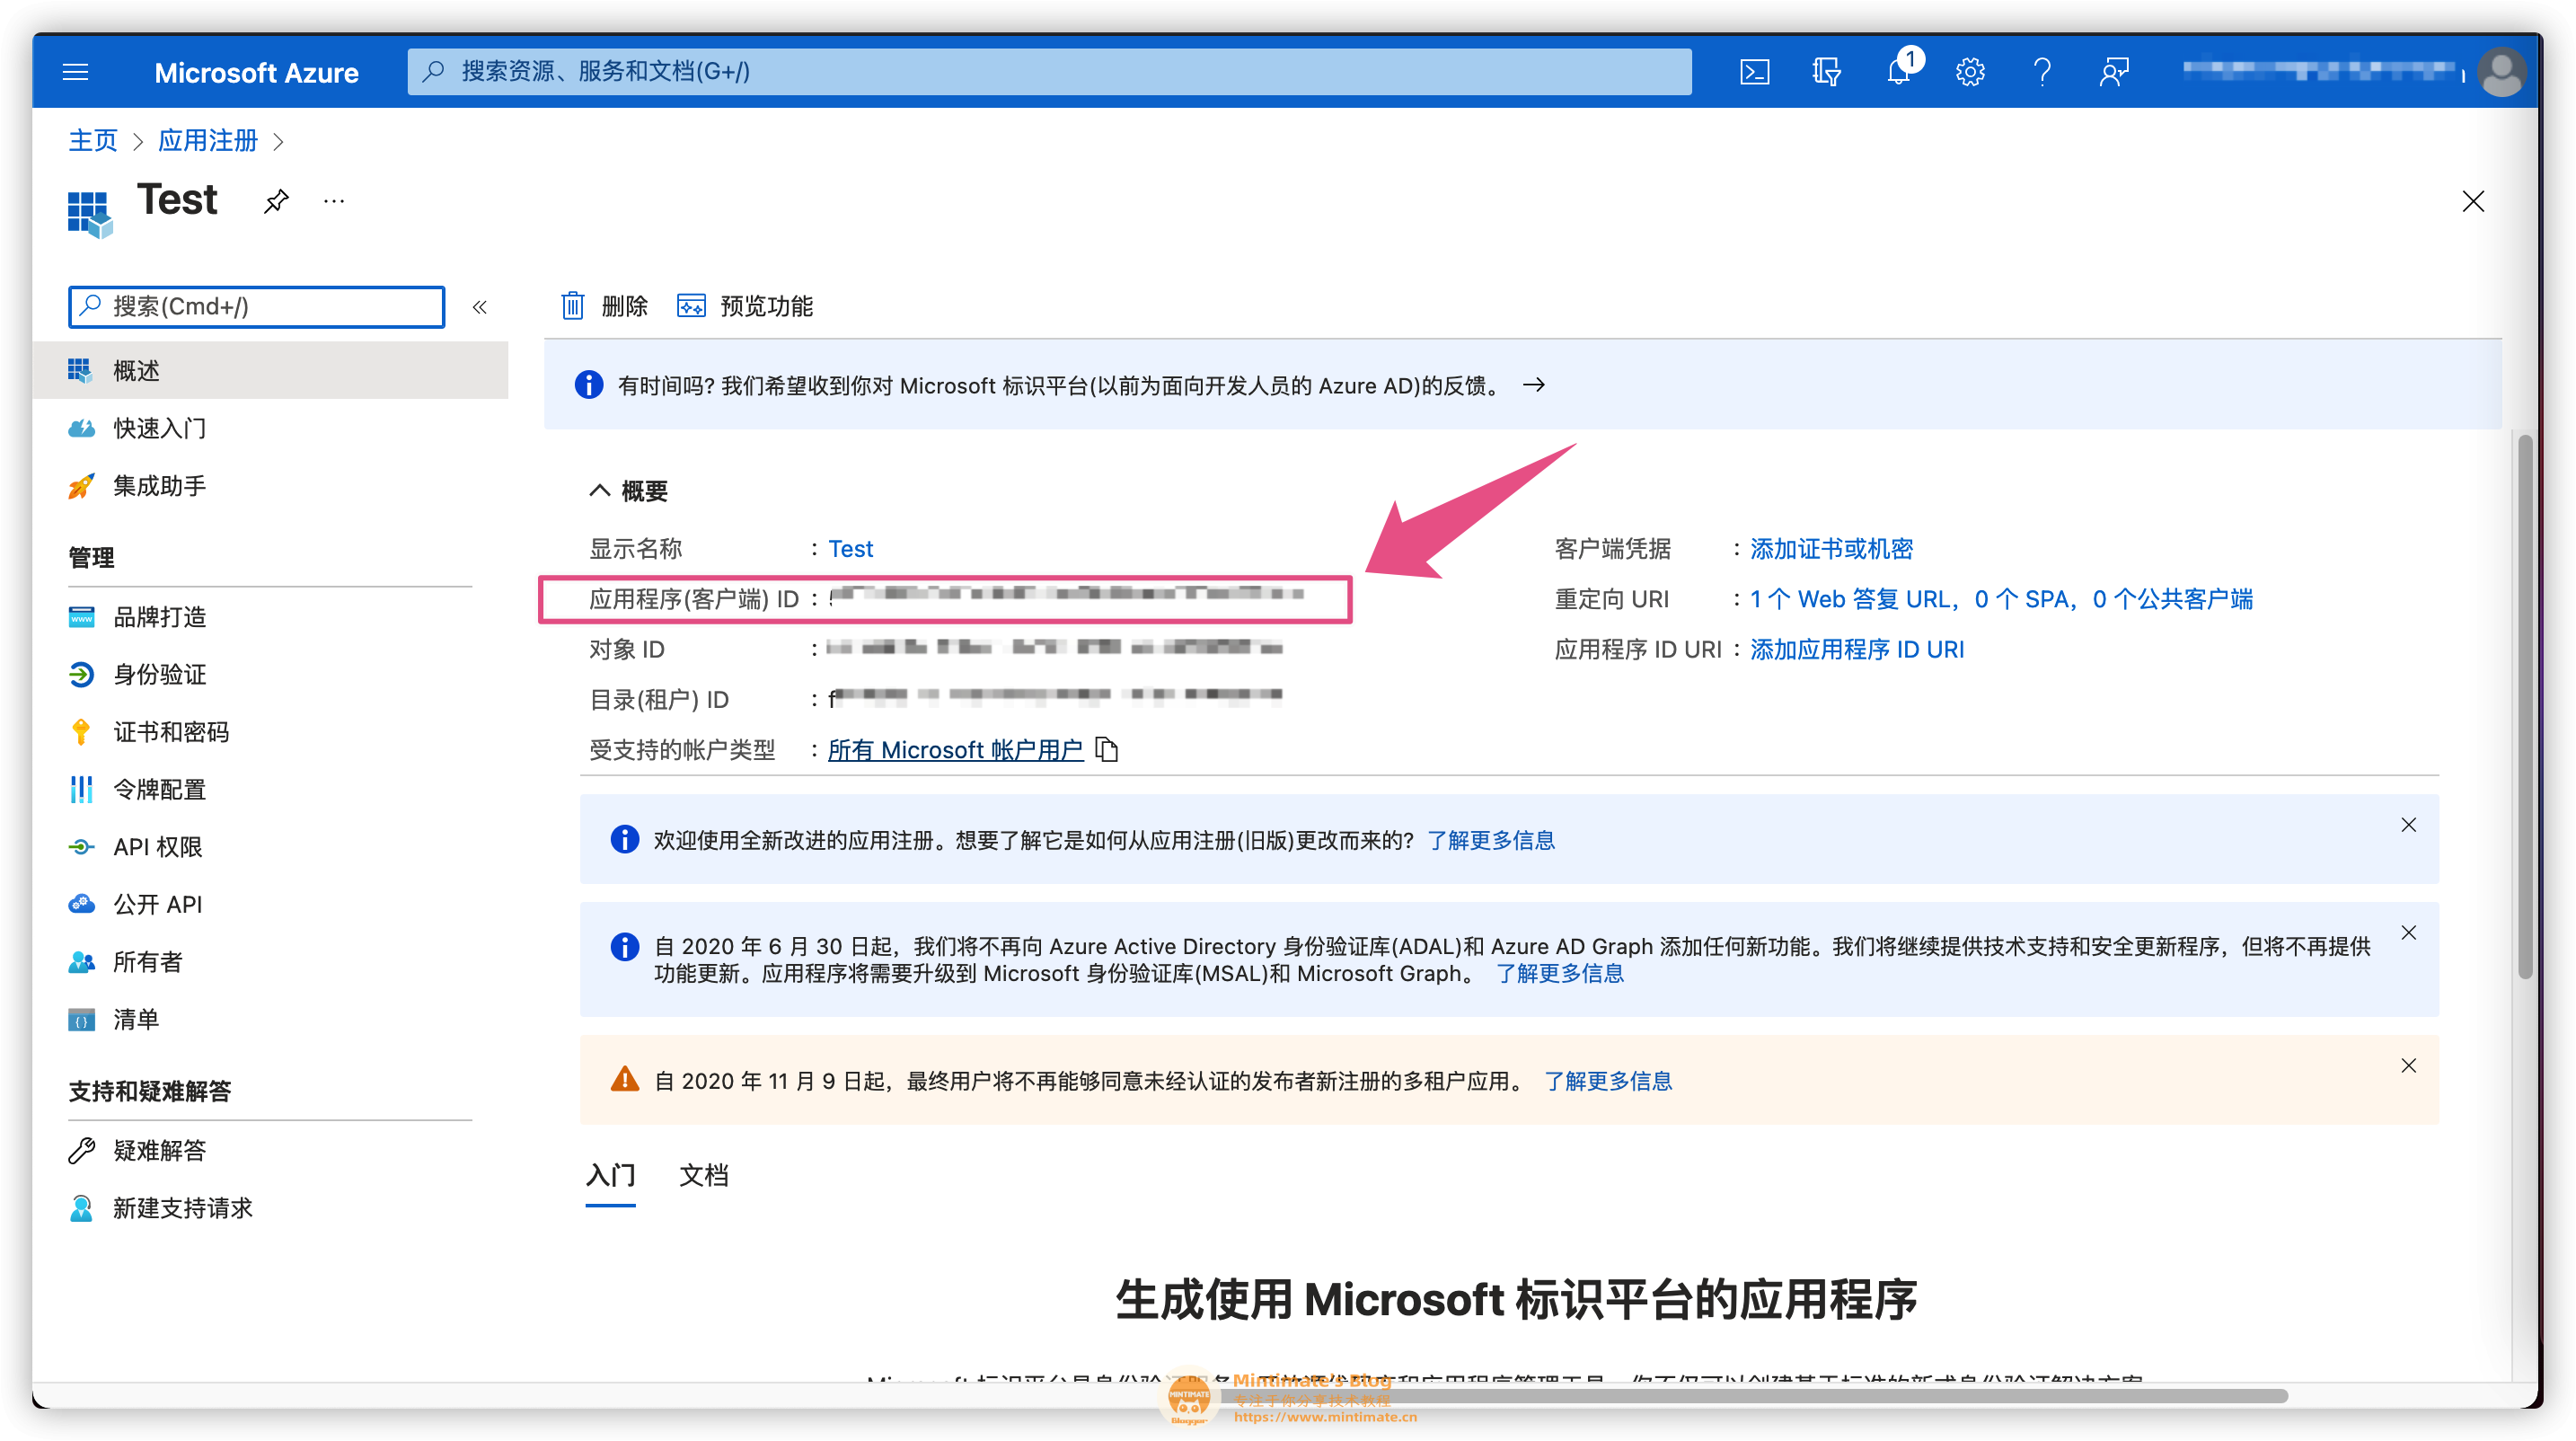Dismiss the new app registration notice
Screen dimensions: 2576x1441
[x=2408, y=825]
